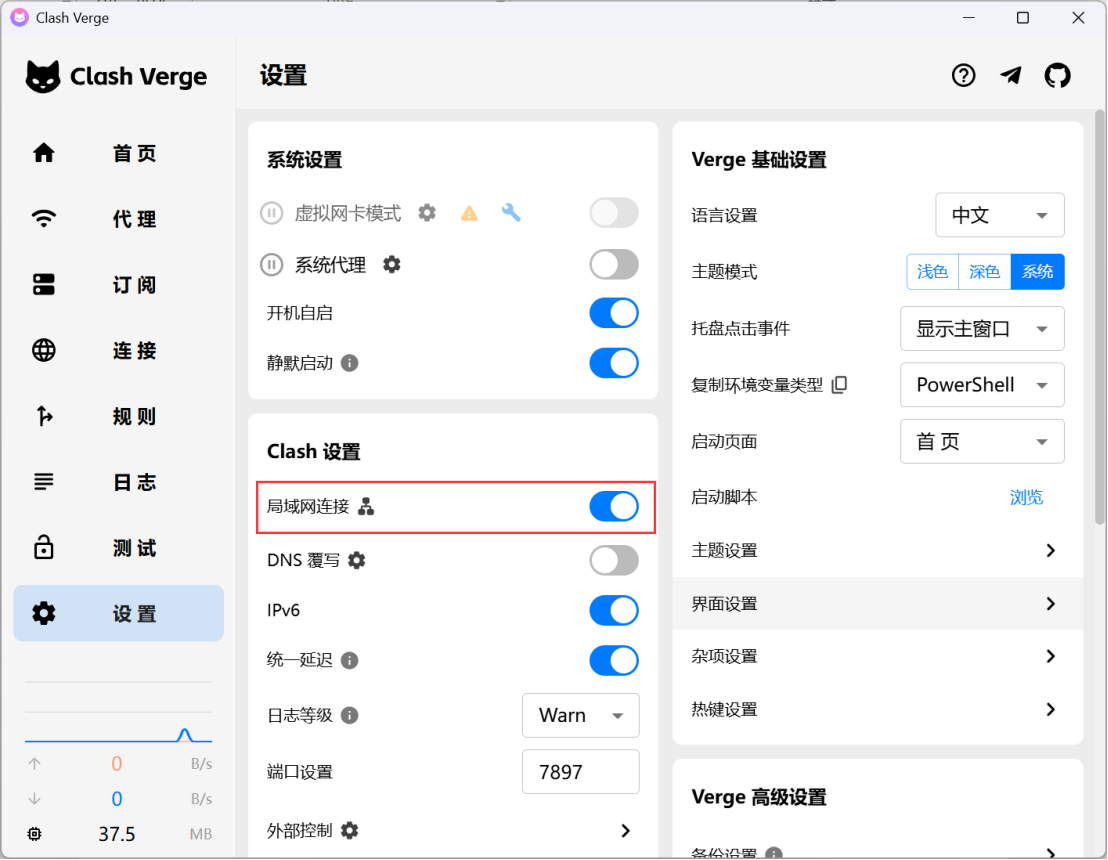This screenshot has width=1108, height=860.
Task: Click the blue wrench install-service icon
Action: click(x=511, y=212)
